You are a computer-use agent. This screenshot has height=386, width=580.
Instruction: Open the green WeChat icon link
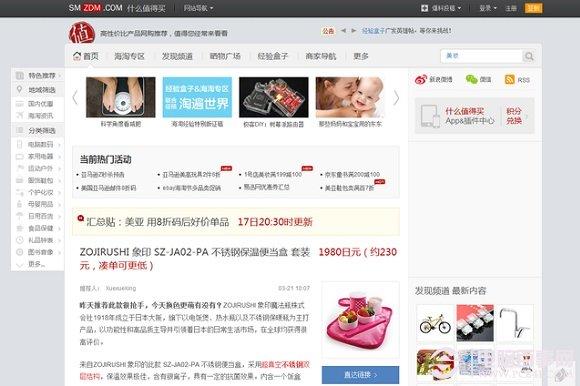[471, 79]
